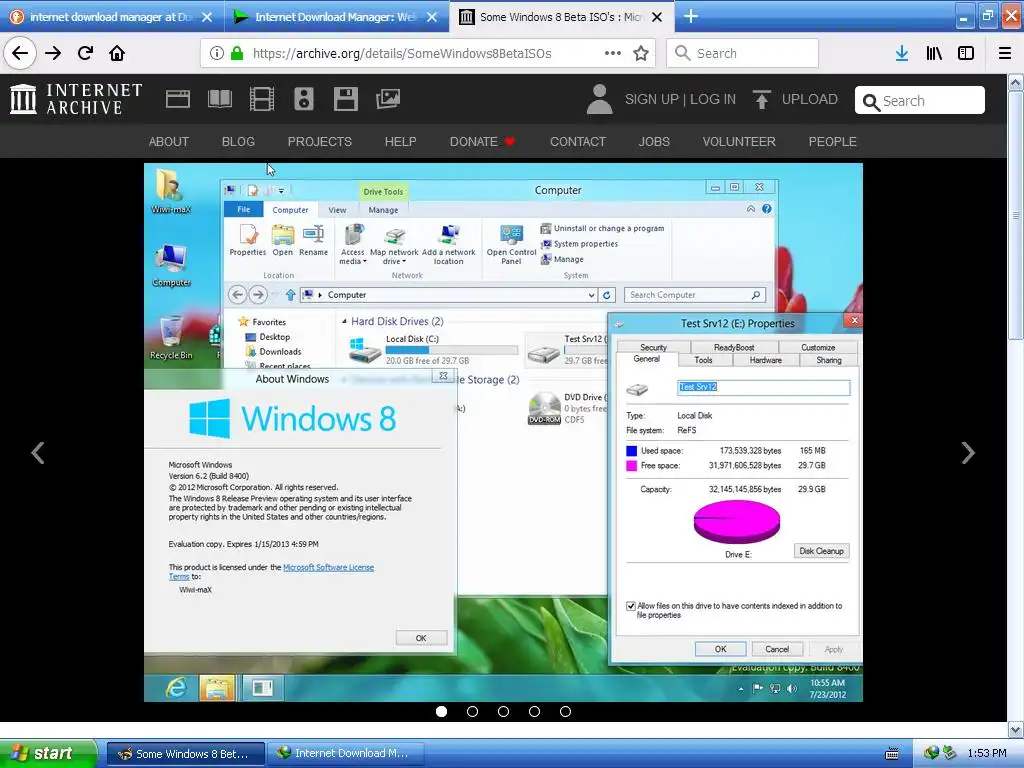
Task: Select the fifth carousel indicator dot
Action: (x=565, y=711)
